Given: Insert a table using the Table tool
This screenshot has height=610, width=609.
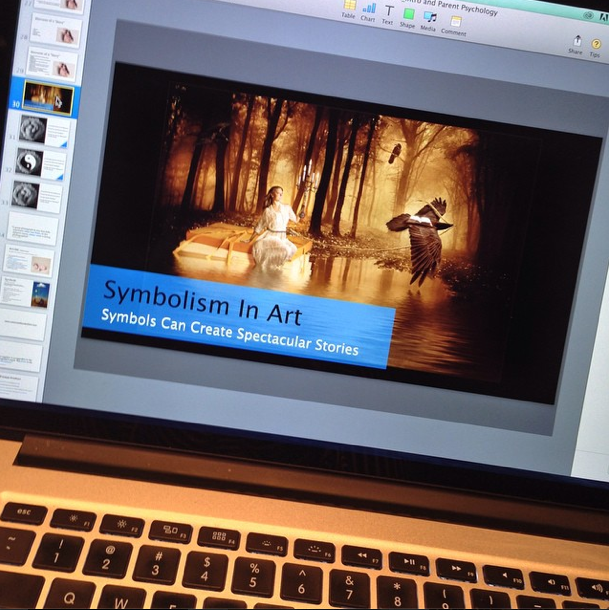Looking at the screenshot, I should 349,9.
